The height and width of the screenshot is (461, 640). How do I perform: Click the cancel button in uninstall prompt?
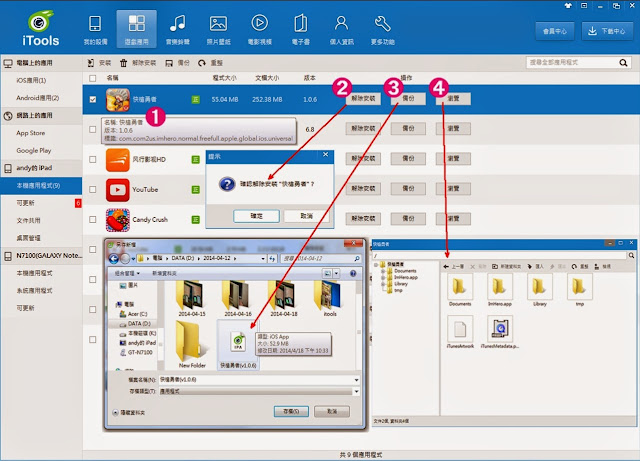coord(307,216)
